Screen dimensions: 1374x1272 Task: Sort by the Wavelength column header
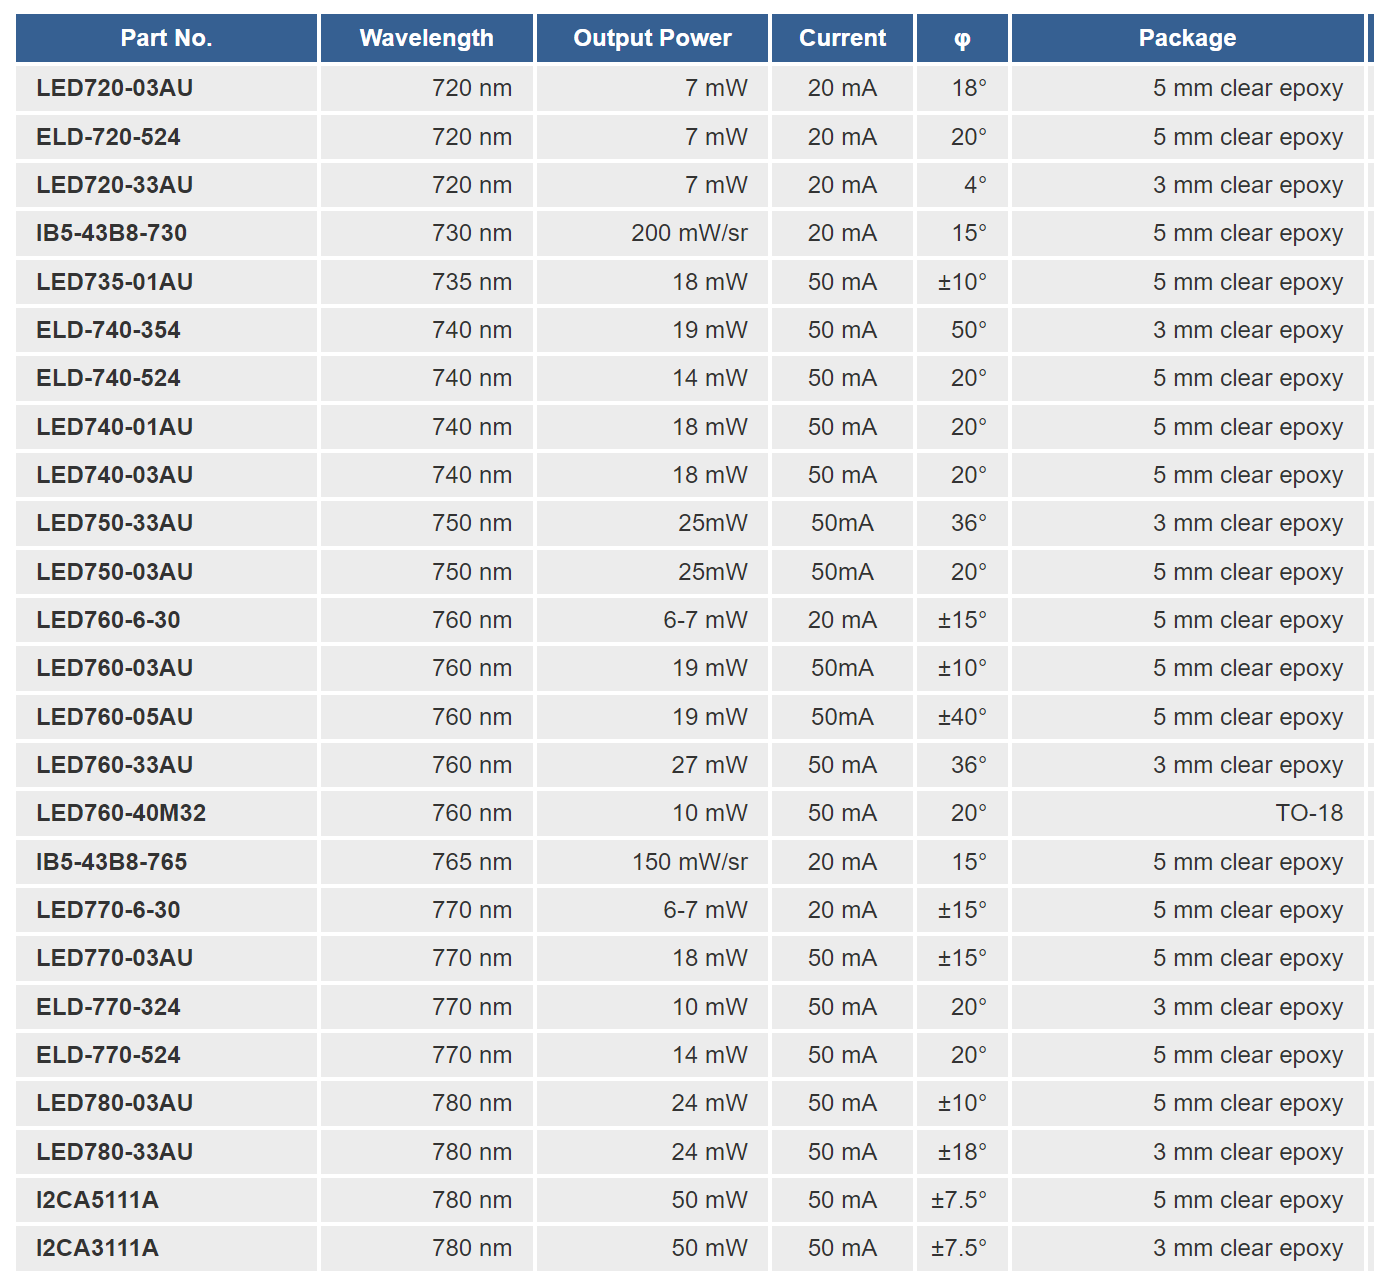click(426, 38)
